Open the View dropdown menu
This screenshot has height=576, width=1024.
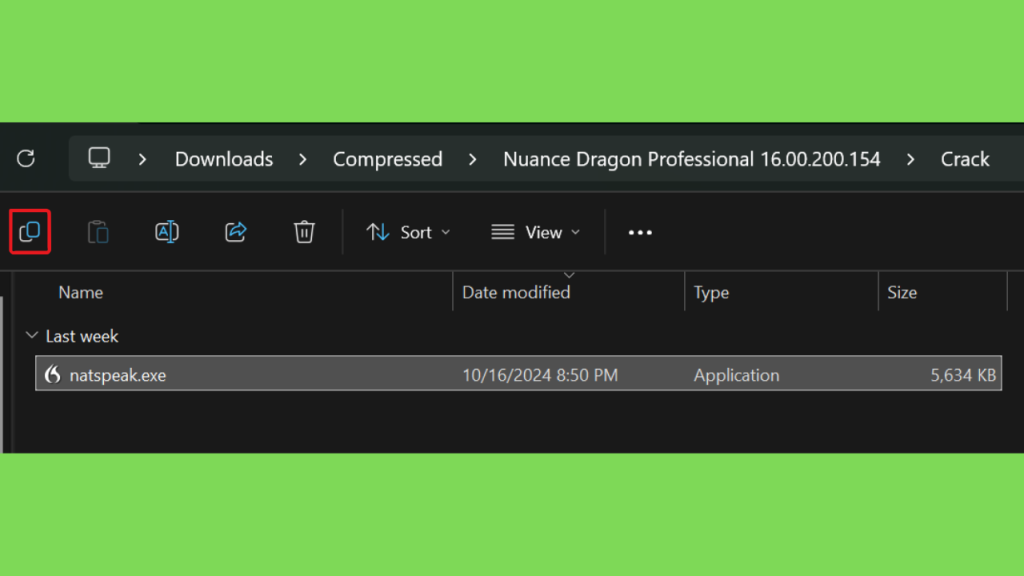click(536, 232)
